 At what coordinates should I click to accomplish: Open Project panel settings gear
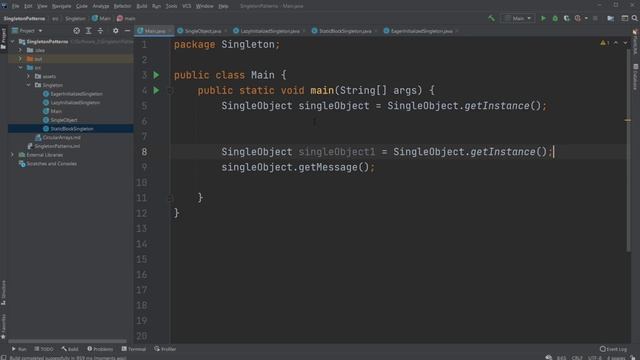(116, 31)
